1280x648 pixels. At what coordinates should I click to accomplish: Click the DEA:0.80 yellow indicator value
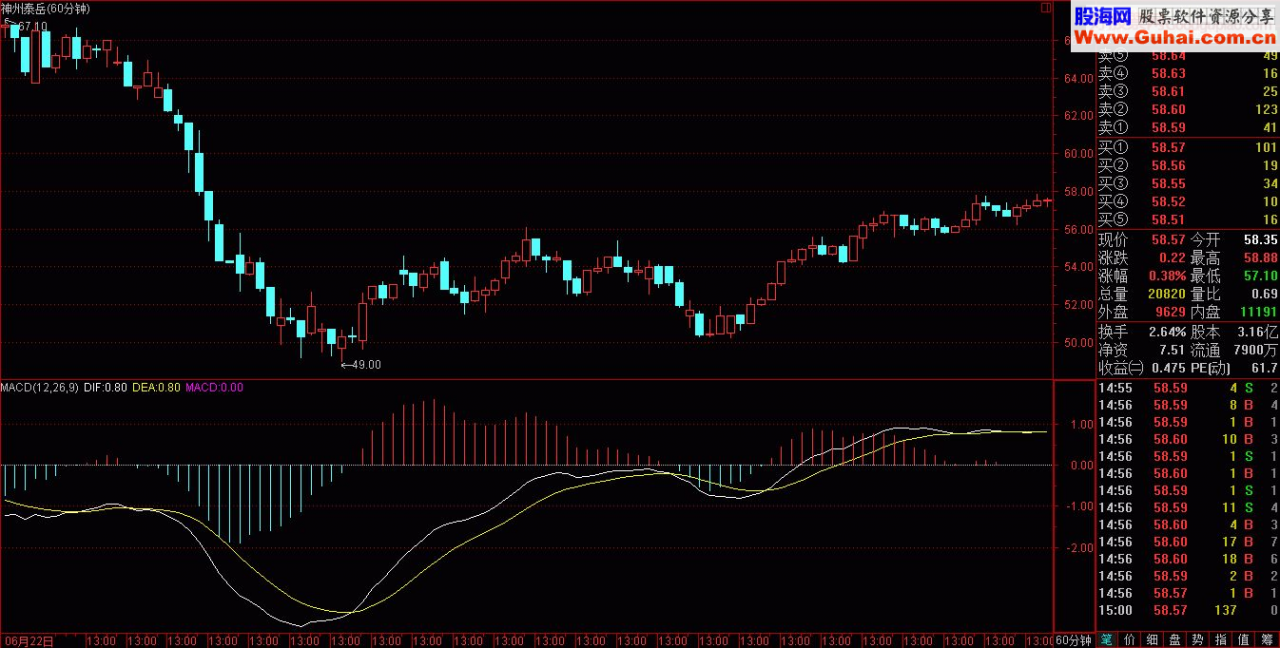158,387
